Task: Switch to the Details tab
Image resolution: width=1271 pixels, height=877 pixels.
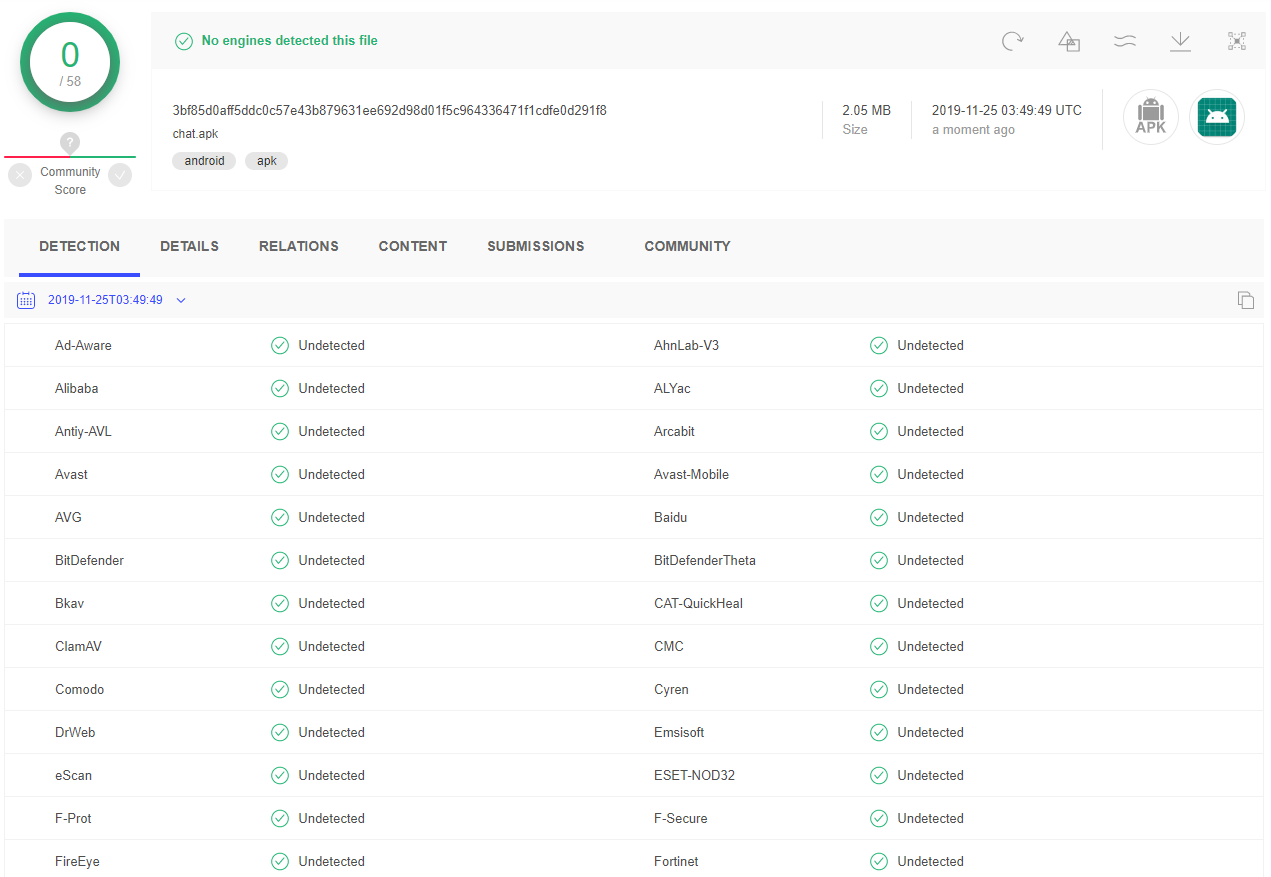Action: click(x=189, y=246)
